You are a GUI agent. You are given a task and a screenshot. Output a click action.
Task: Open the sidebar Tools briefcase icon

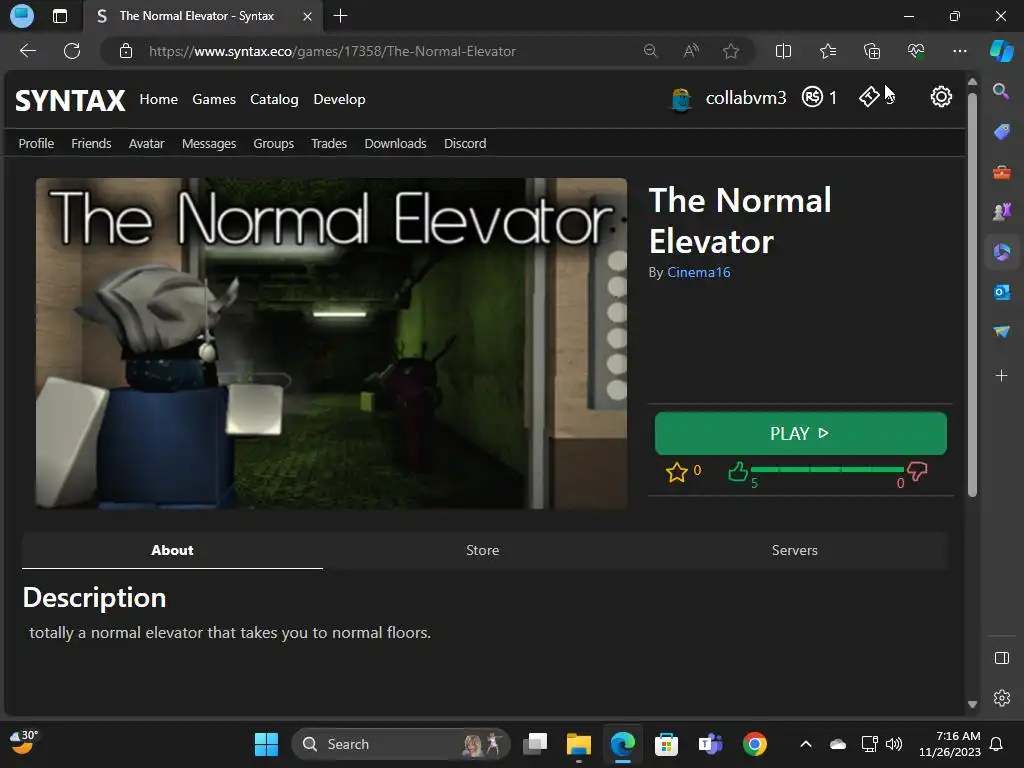pyautogui.click(x=1001, y=172)
